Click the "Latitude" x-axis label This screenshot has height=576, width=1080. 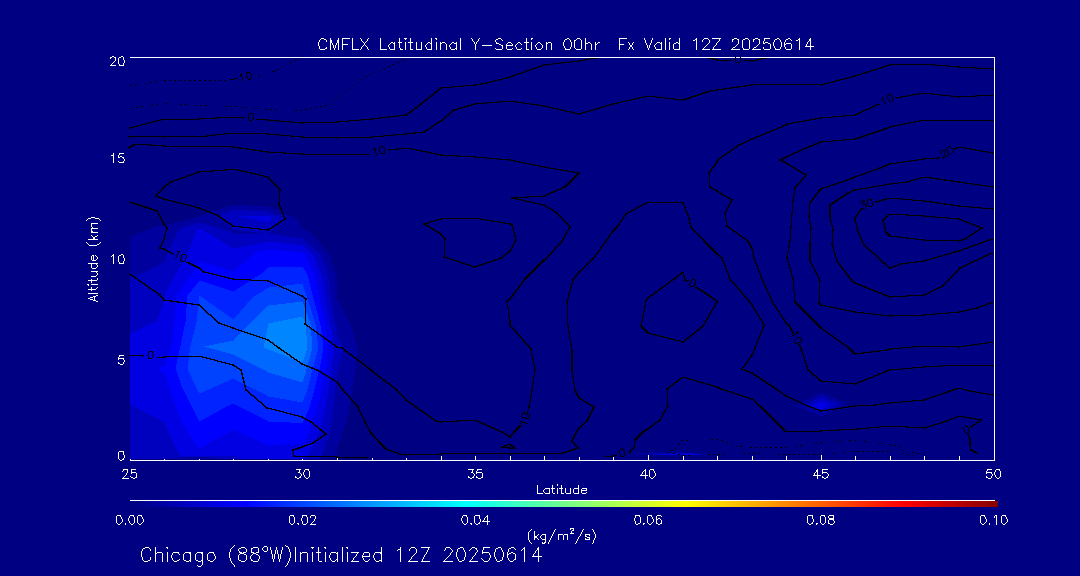(x=562, y=489)
